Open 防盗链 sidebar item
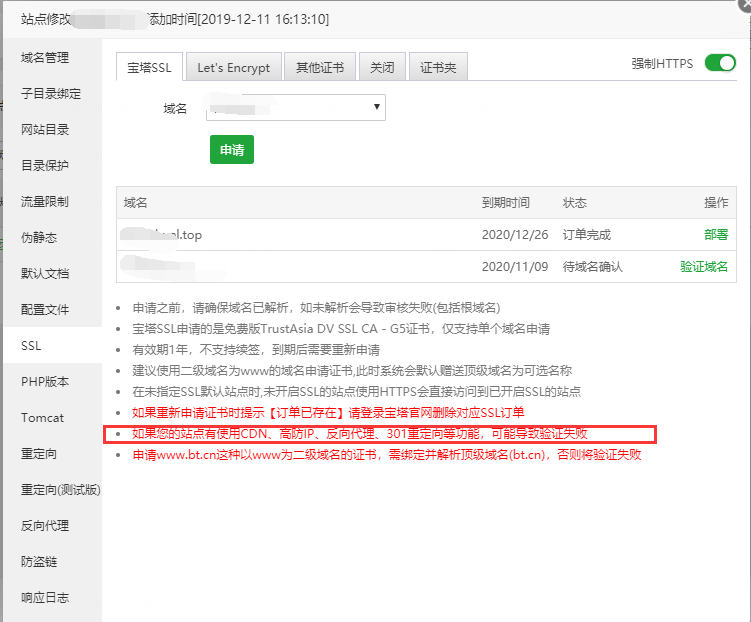751x622 pixels. [x=39, y=562]
